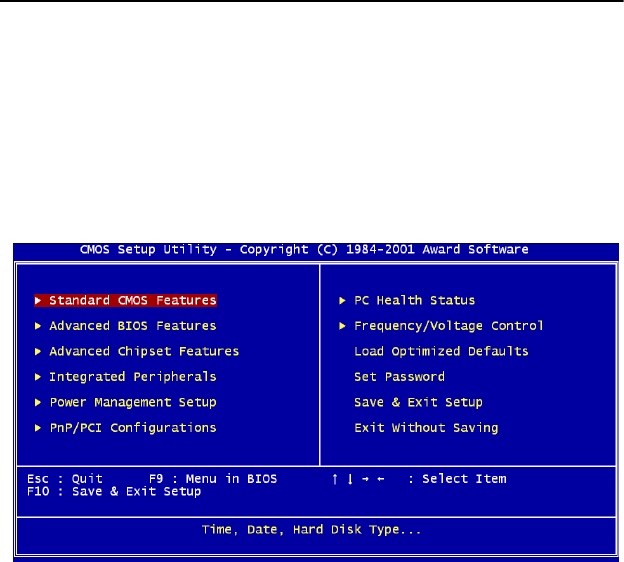Click the 'F9 : Menu in BIOS' hint
Image resolution: width=624 pixels, height=562 pixels.
213,479
